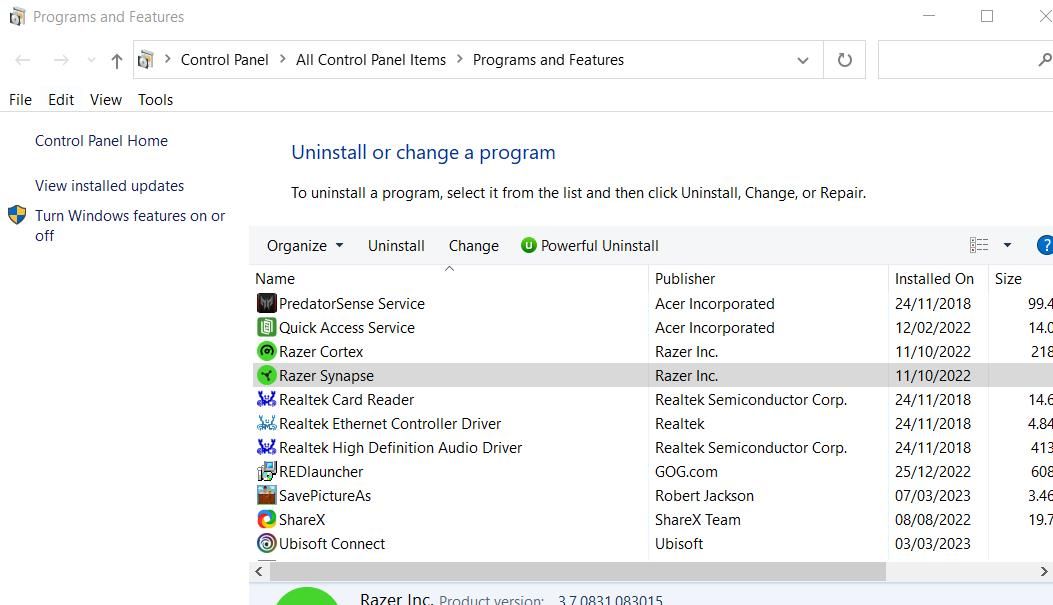This screenshot has width=1053, height=605.
Task: Expand the Organize dropdown
Action: (x=305, y=246)
